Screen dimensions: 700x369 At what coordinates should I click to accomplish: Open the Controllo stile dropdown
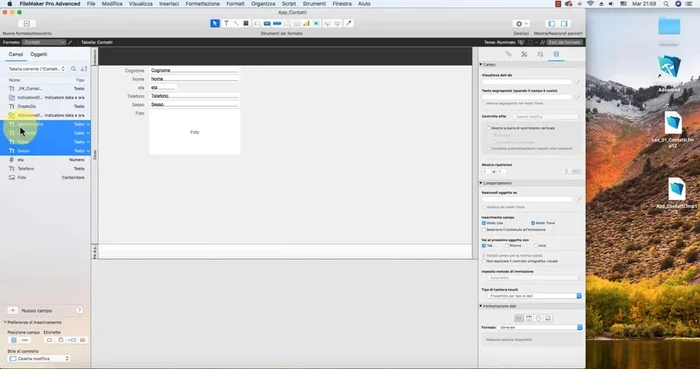coord(548,116)
